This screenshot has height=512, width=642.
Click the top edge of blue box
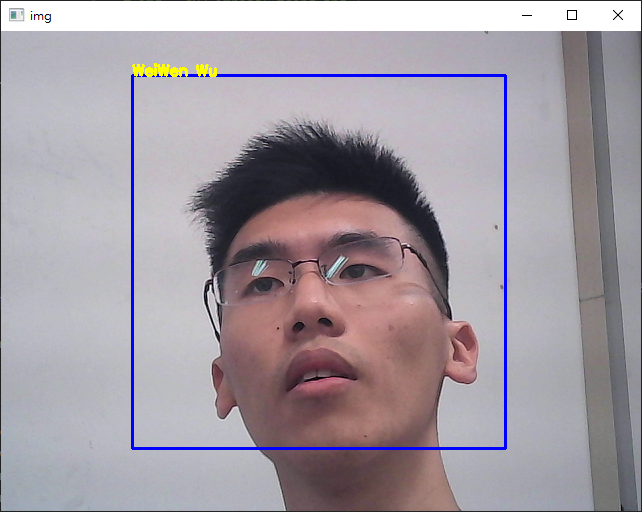(320, 76)
